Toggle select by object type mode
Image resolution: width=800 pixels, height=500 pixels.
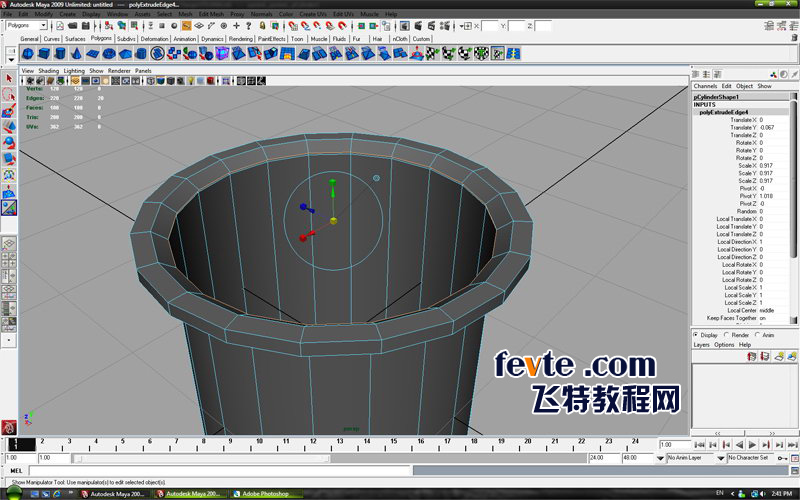pyautogui.click(x=121, y=26)
